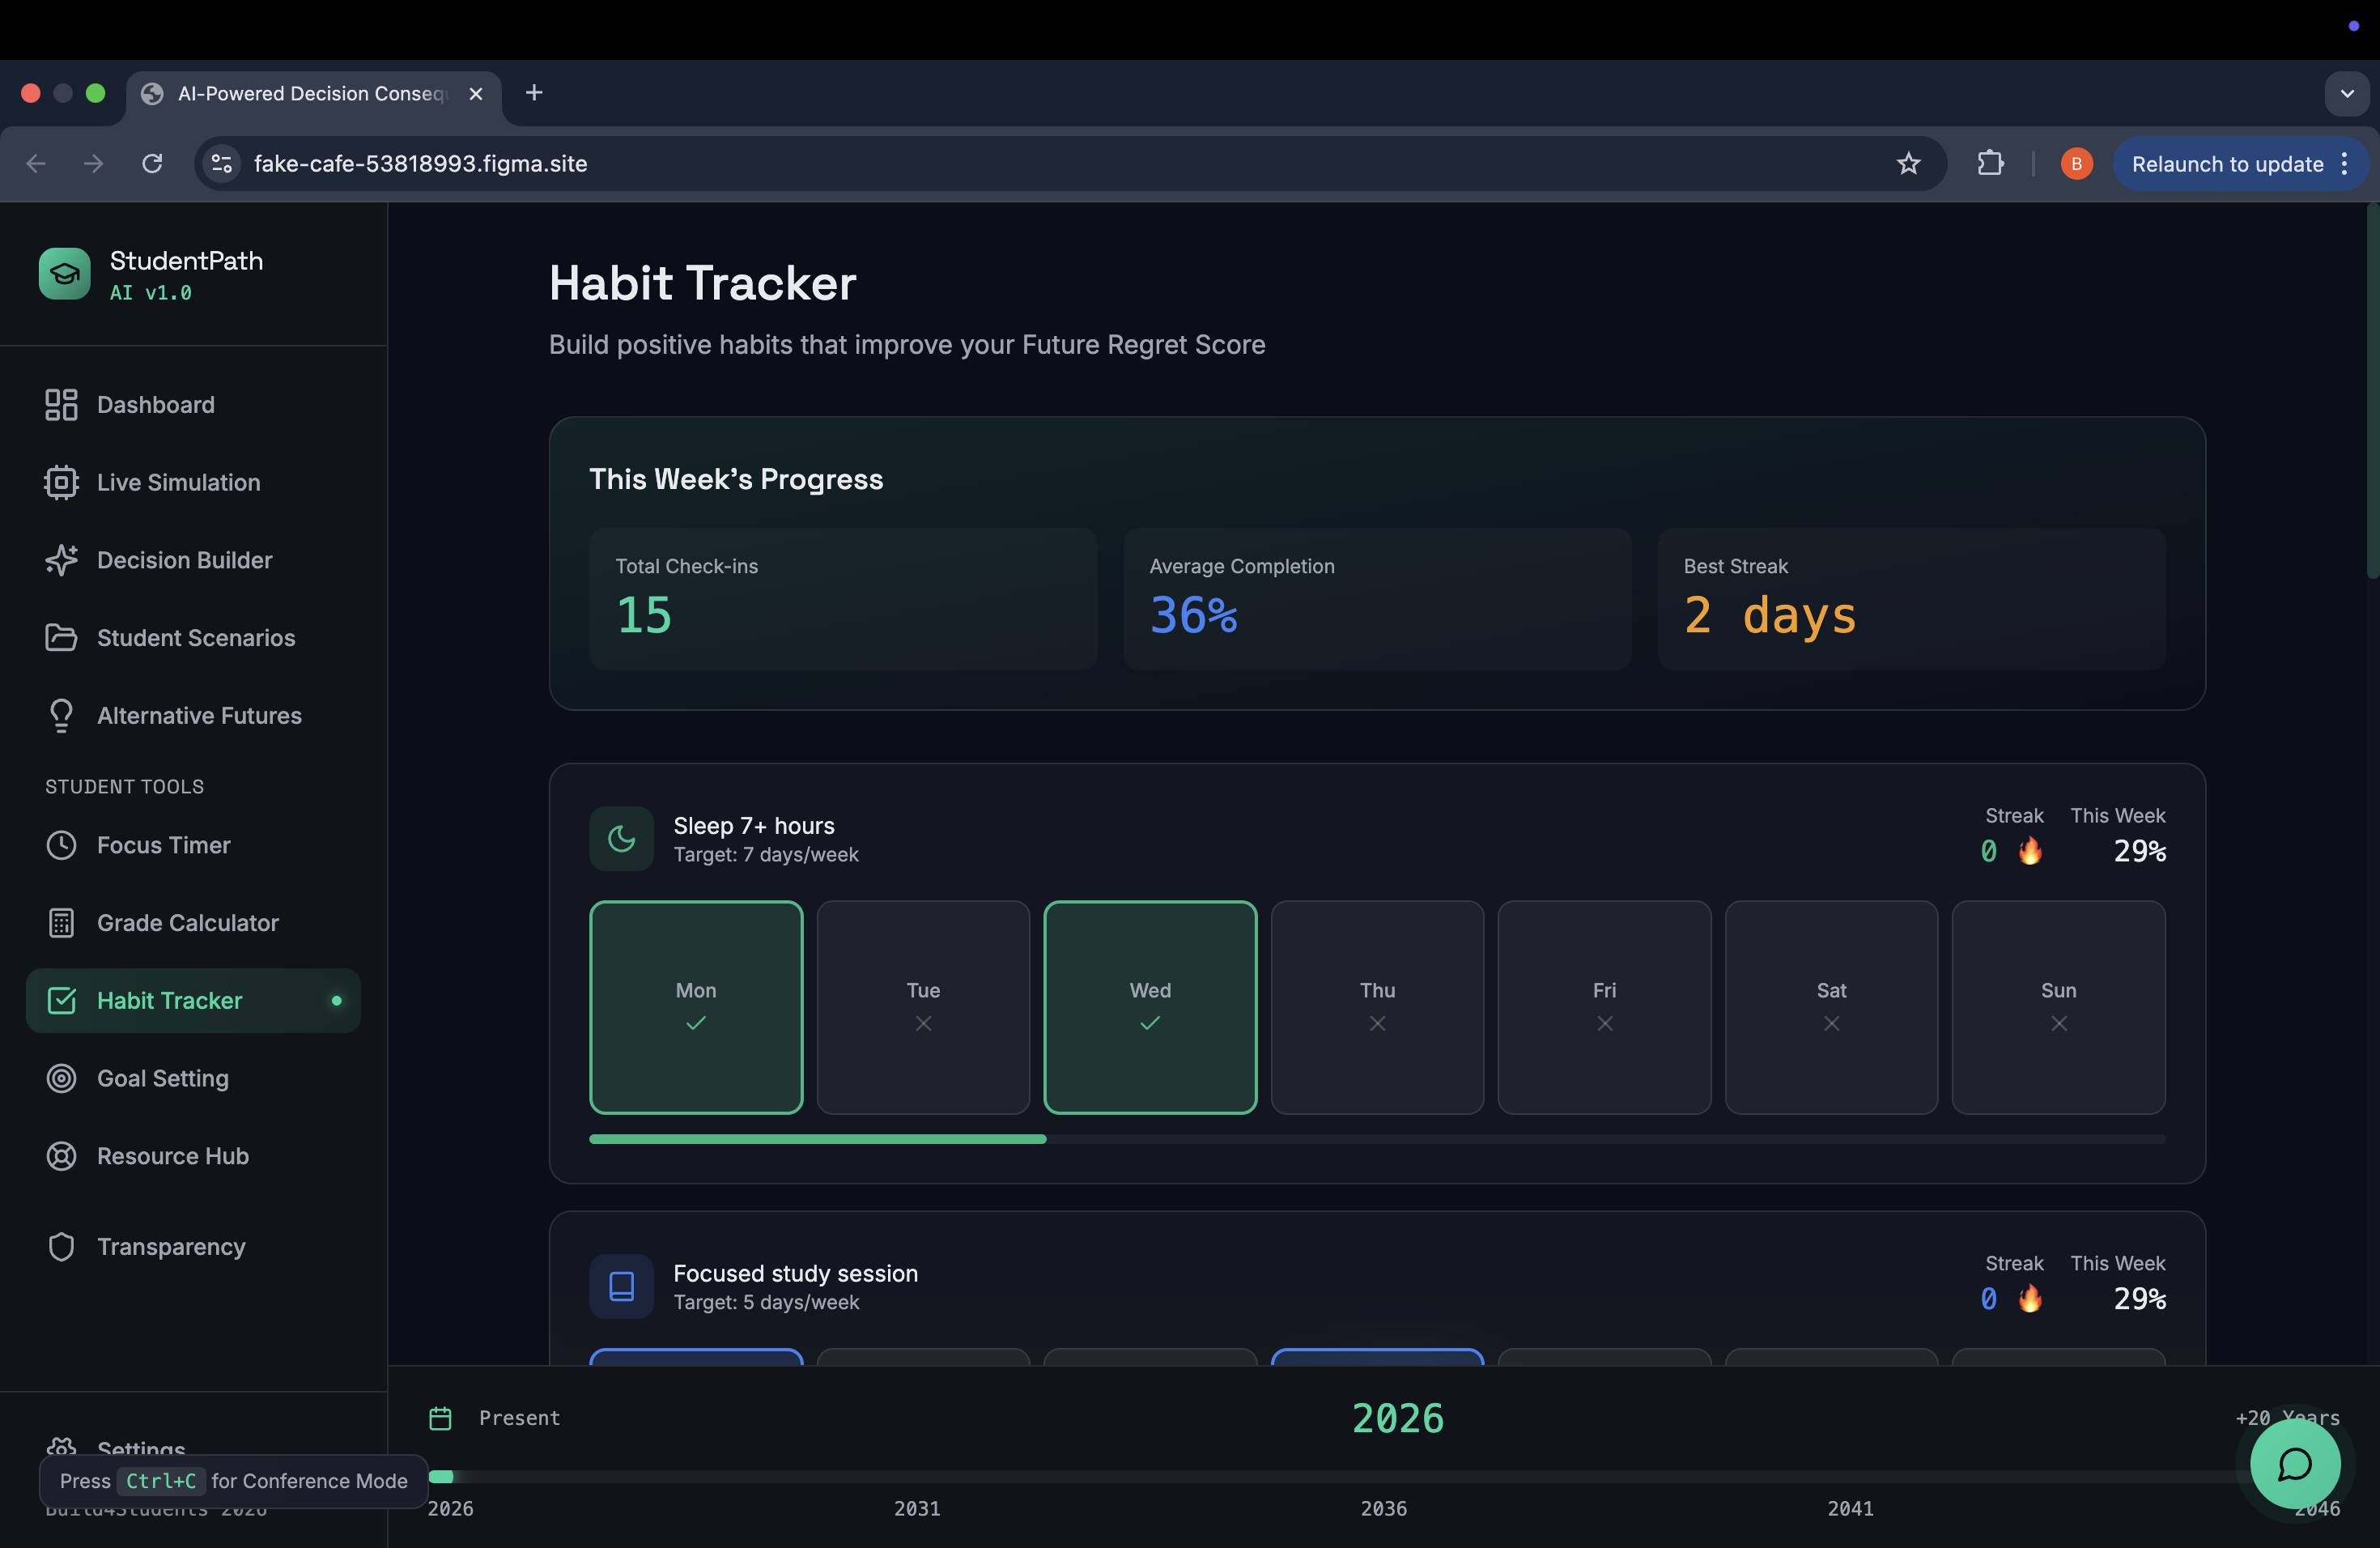Viewport: 2380px width, 1548px height.
Task: Click the Focused study session book icon
Action: (x=621, y=1286)
